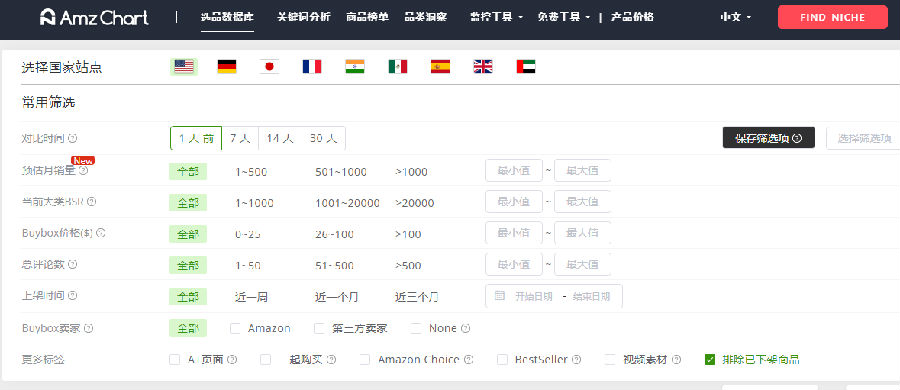Select the 7 days comparison option
Viewport: 900px width, 390px height.
click(x=240, y=138)
